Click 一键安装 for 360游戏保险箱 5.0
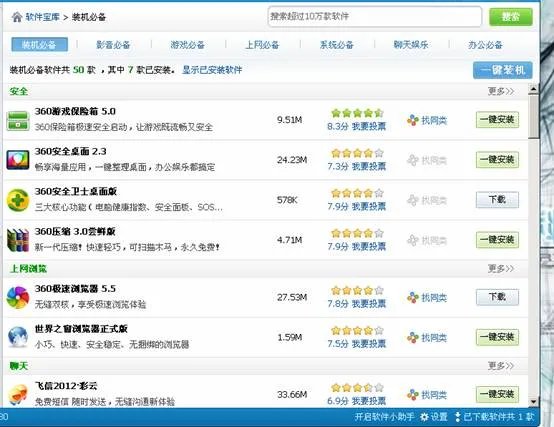This screenshot has height=427, width=554. (497, 120)
